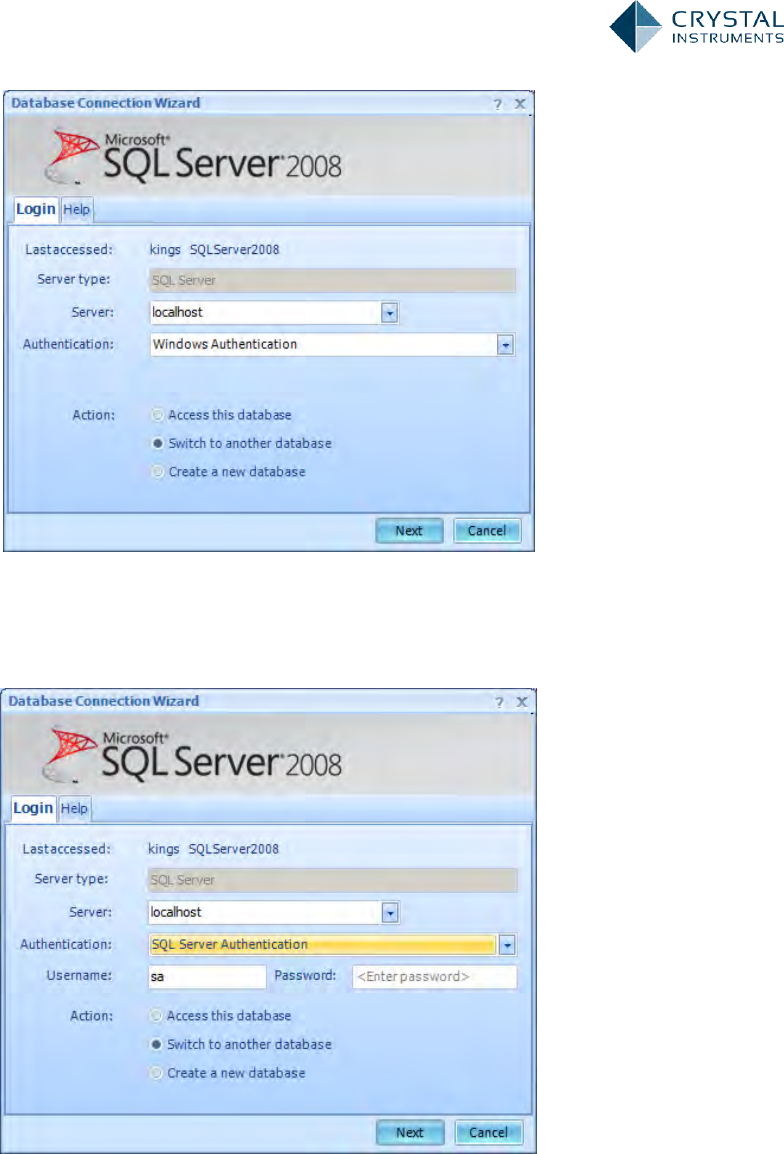The image size is (784, 1154).
Task: Click the disabled Server type field in upper wizard
Action: click(332, 280)
